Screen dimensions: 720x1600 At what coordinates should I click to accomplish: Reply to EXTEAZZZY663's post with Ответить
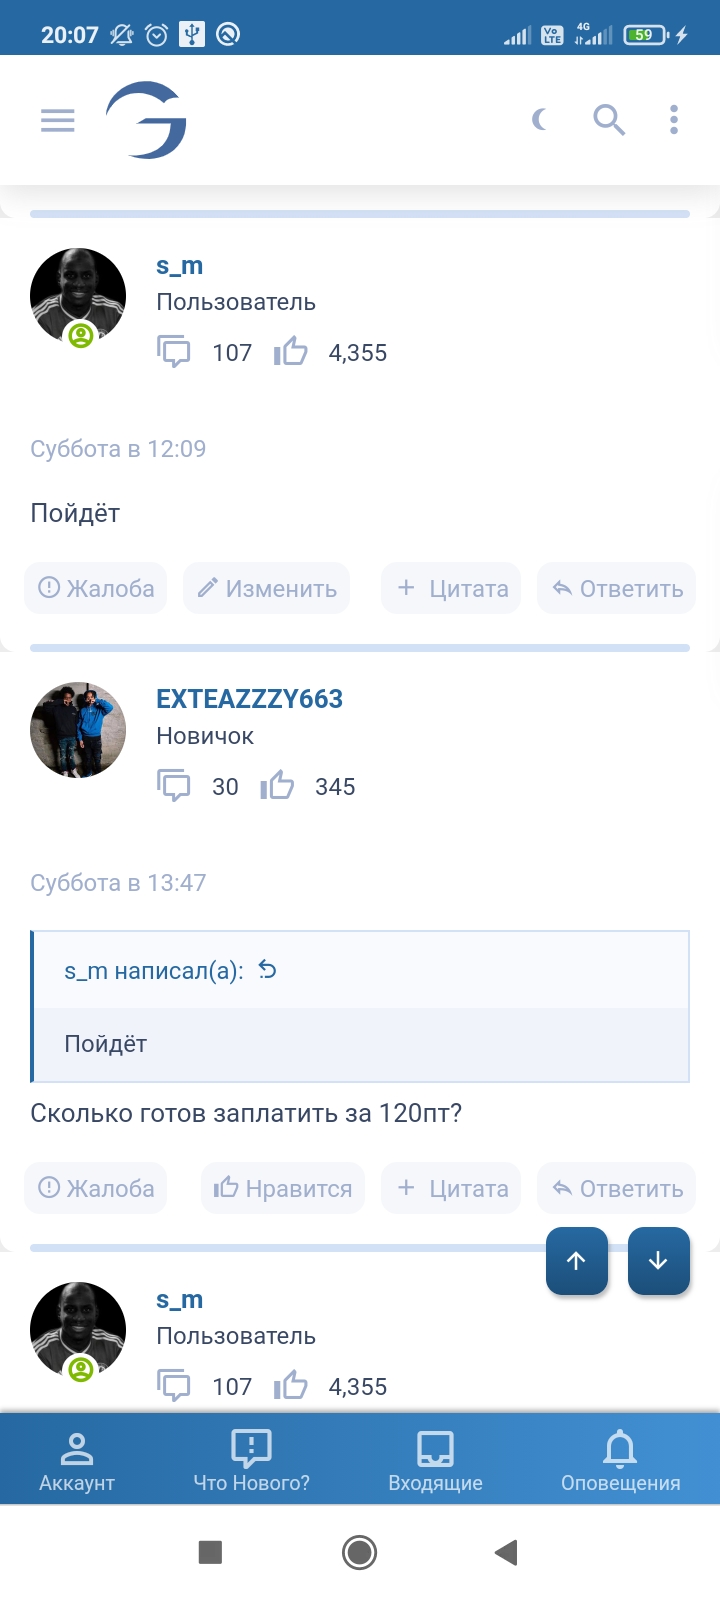pos(617,1188)
